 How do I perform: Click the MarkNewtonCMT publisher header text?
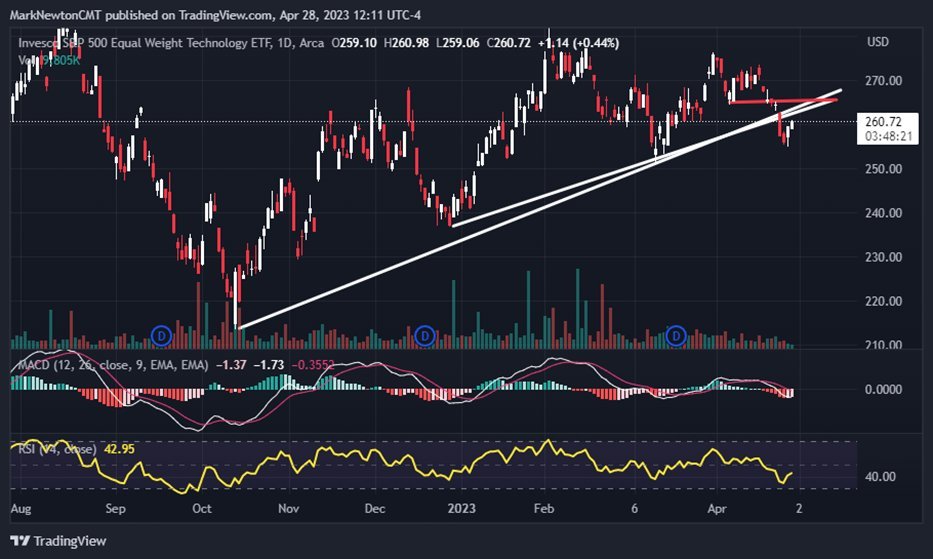(x=215, y=14)
